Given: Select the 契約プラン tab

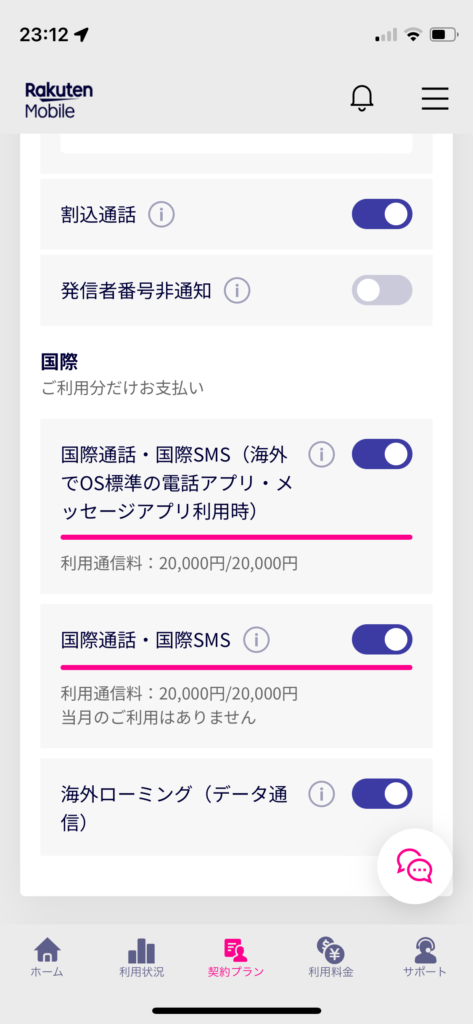Looking at the screenshot, I should pos(236,957).
